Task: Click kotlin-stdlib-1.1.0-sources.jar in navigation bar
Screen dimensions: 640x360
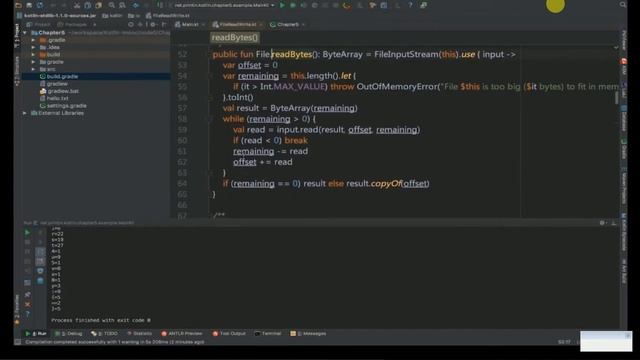Action: point(56,16)
